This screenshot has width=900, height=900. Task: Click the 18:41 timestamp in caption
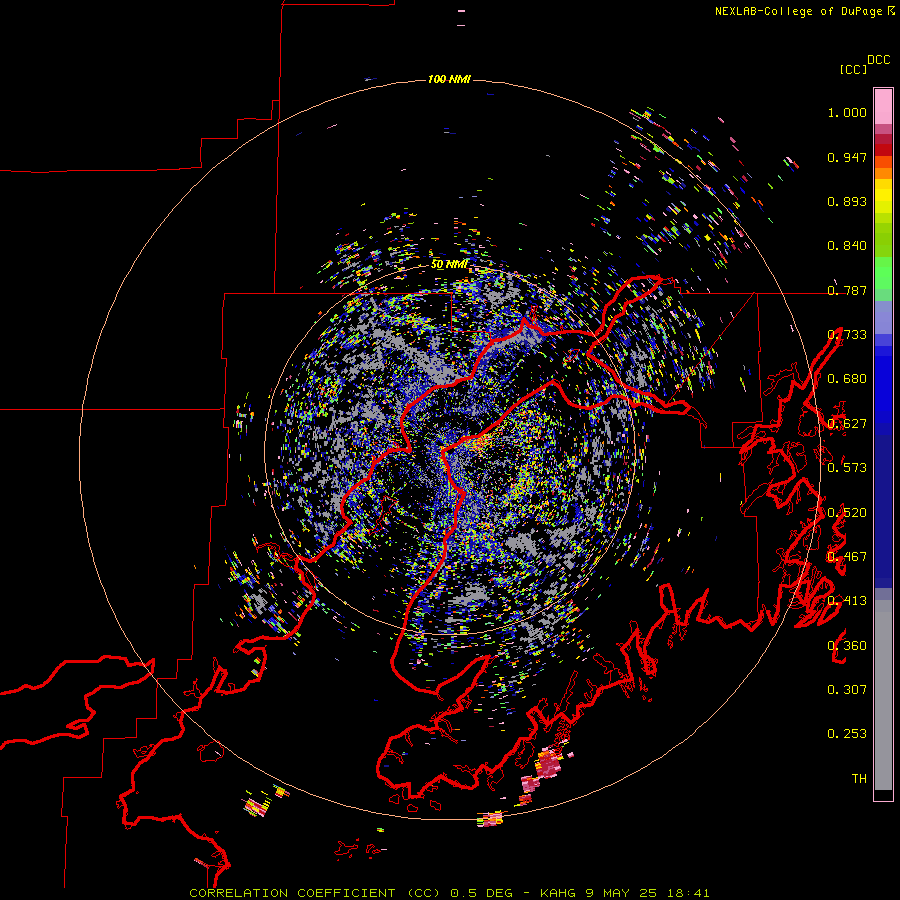pyautogui.click(x=688, y=893)
